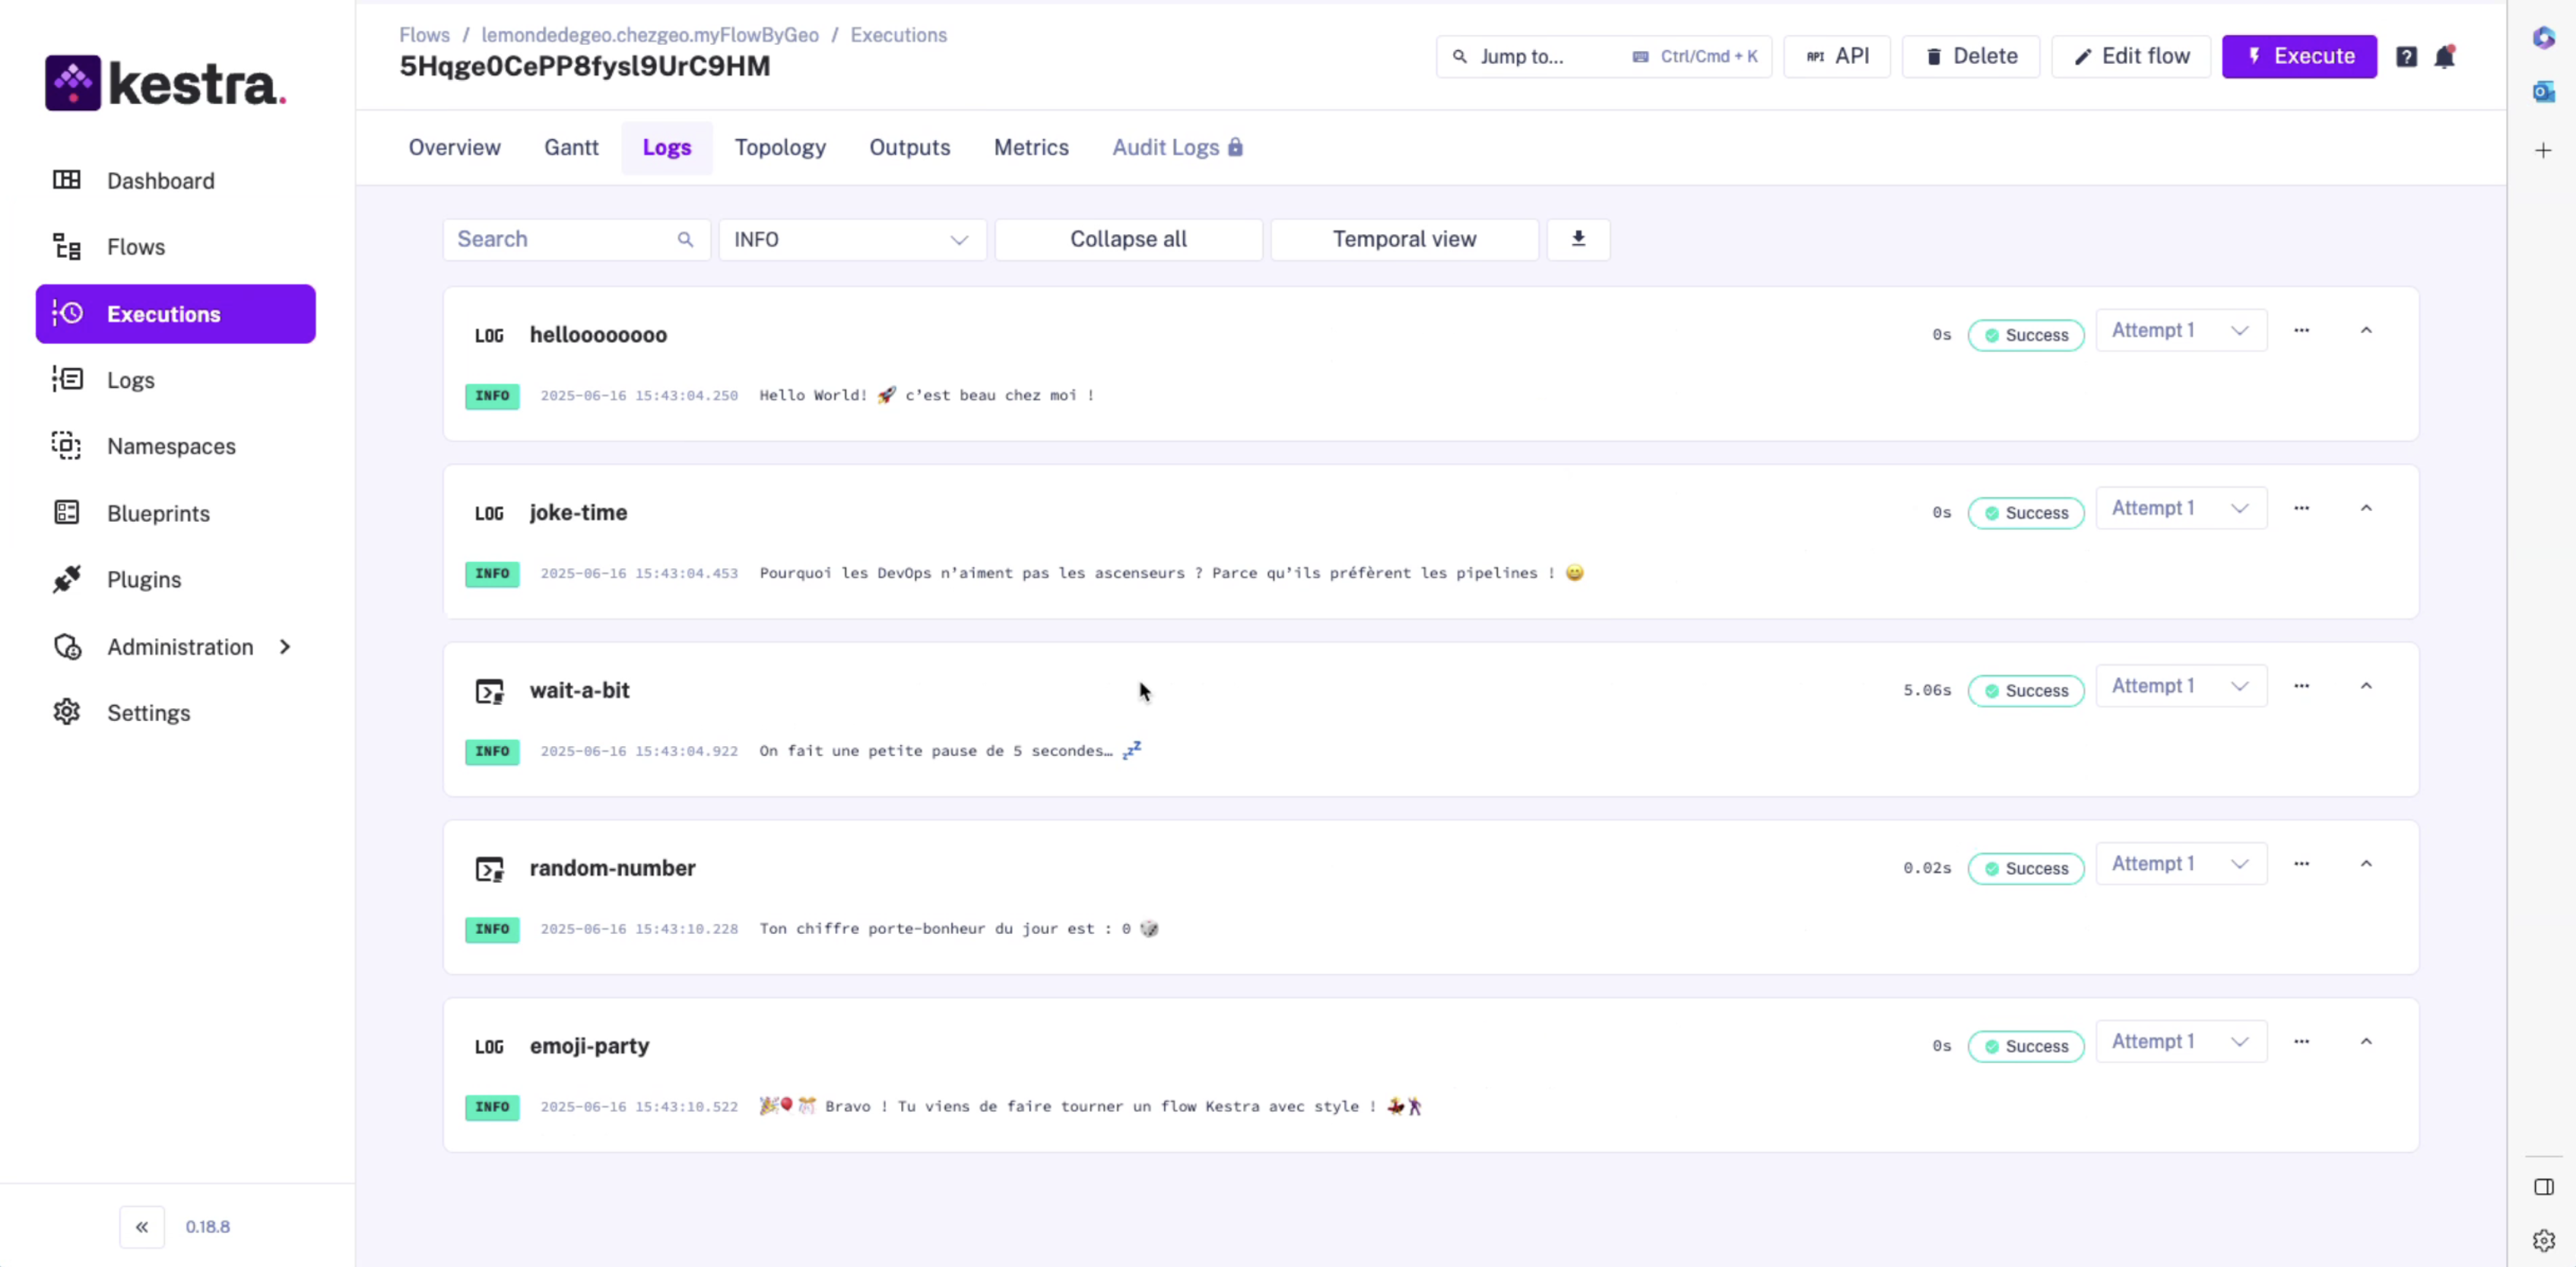Collapse the sidebar with double-chevron icon
This screenshot has height=1267, width=2576.
point(142,1226)
